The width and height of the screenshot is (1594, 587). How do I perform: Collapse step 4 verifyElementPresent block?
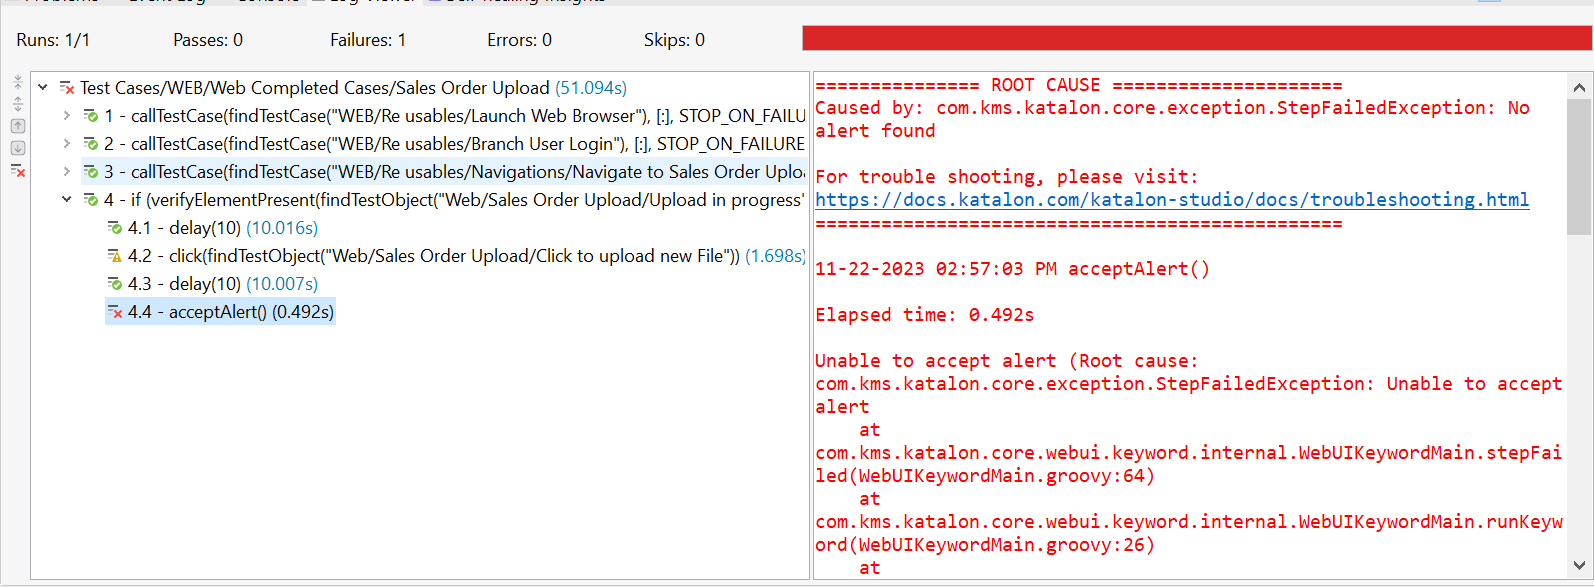tap(66, 200)
